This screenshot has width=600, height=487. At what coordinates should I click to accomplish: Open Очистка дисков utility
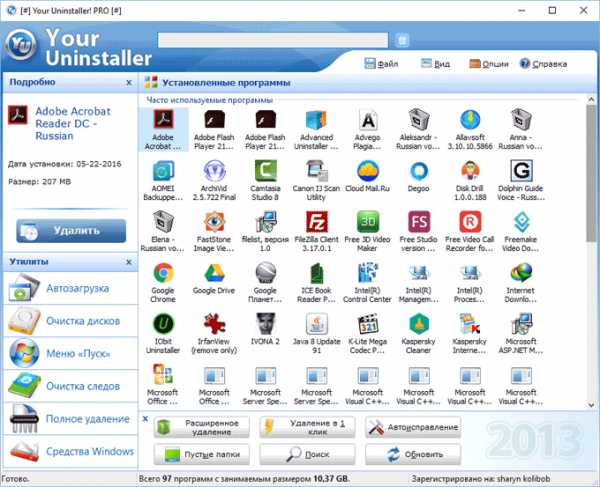pos(70,321)
